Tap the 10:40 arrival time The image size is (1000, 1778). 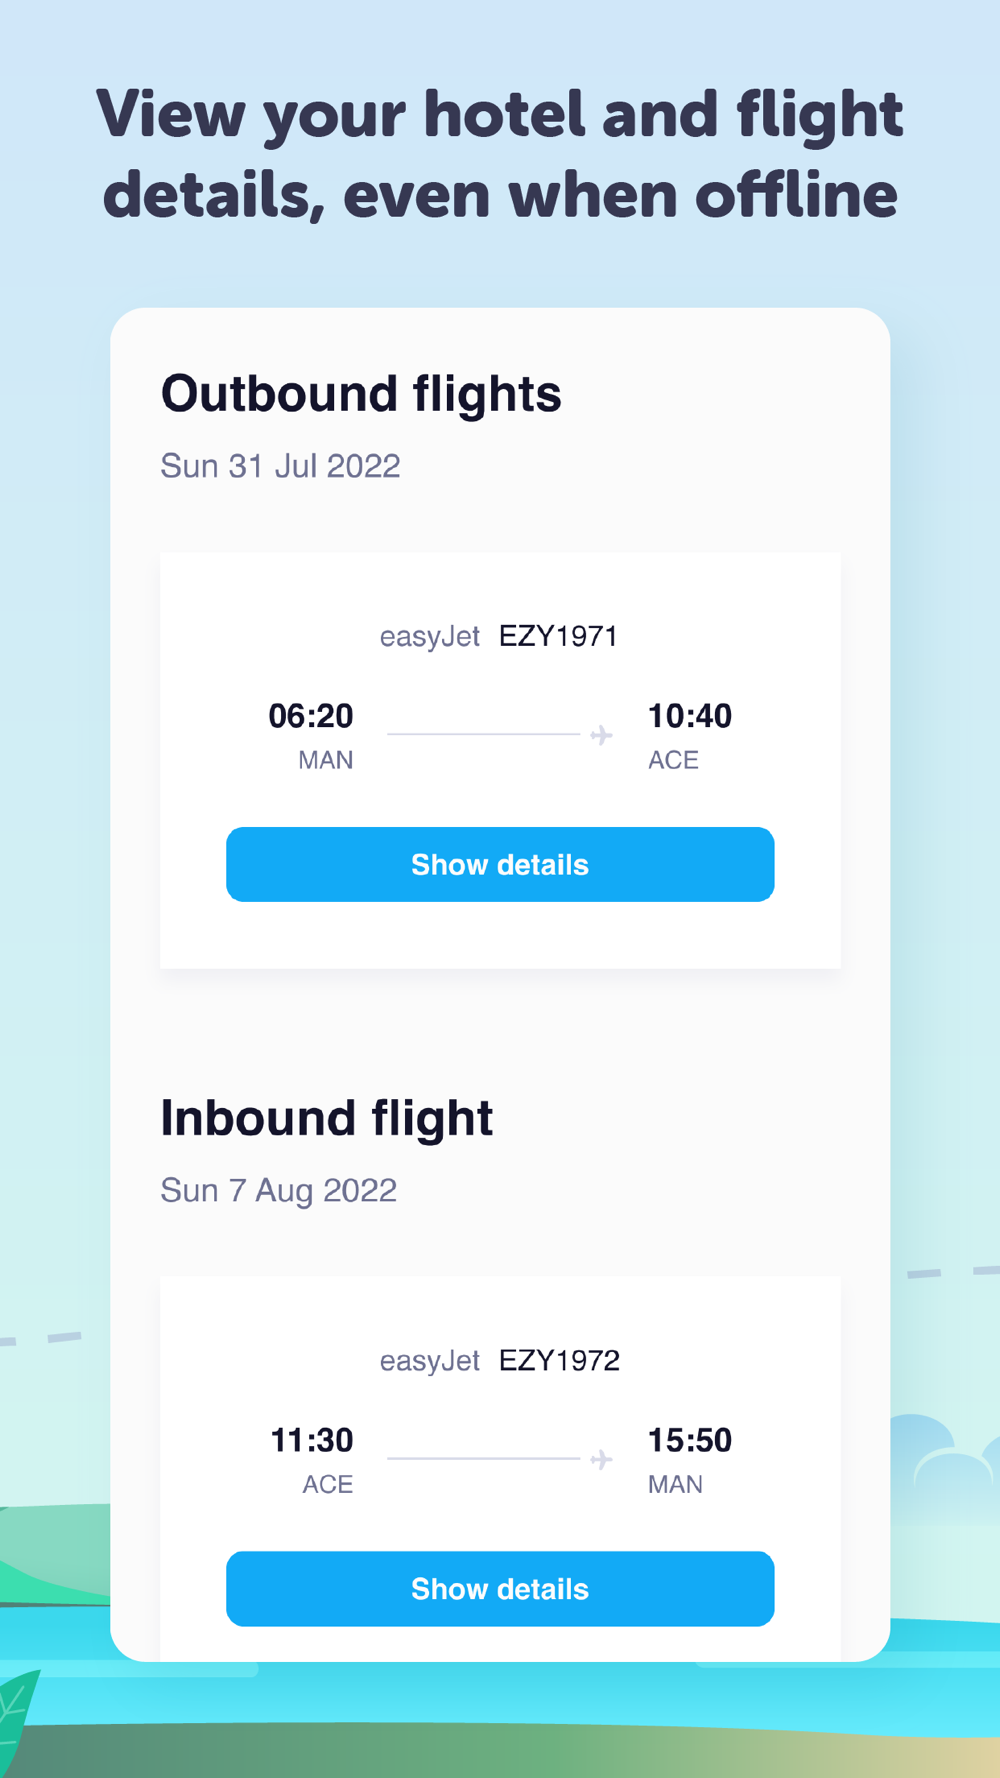[x=690, y=716]
